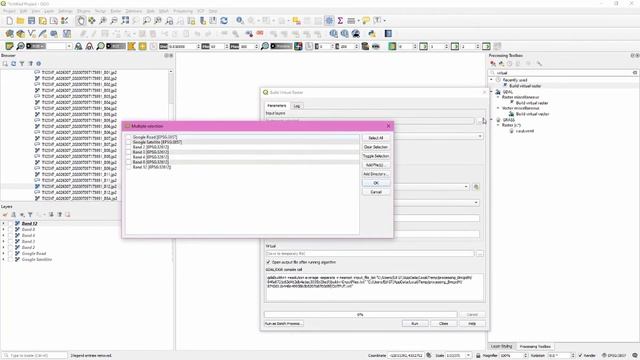Open the Python console icon

click(372, 33)
